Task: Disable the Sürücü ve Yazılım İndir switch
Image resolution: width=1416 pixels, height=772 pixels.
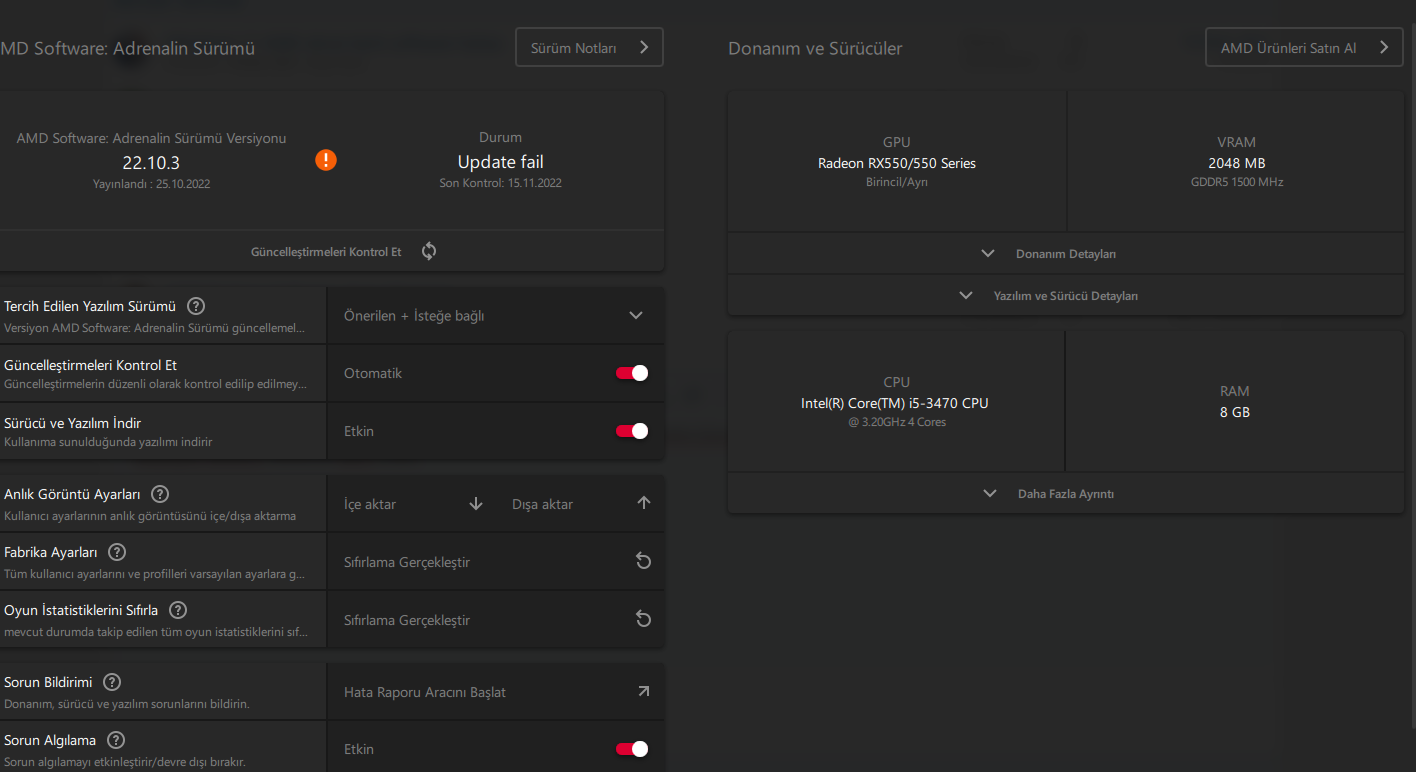Action: tap(632, 431)
